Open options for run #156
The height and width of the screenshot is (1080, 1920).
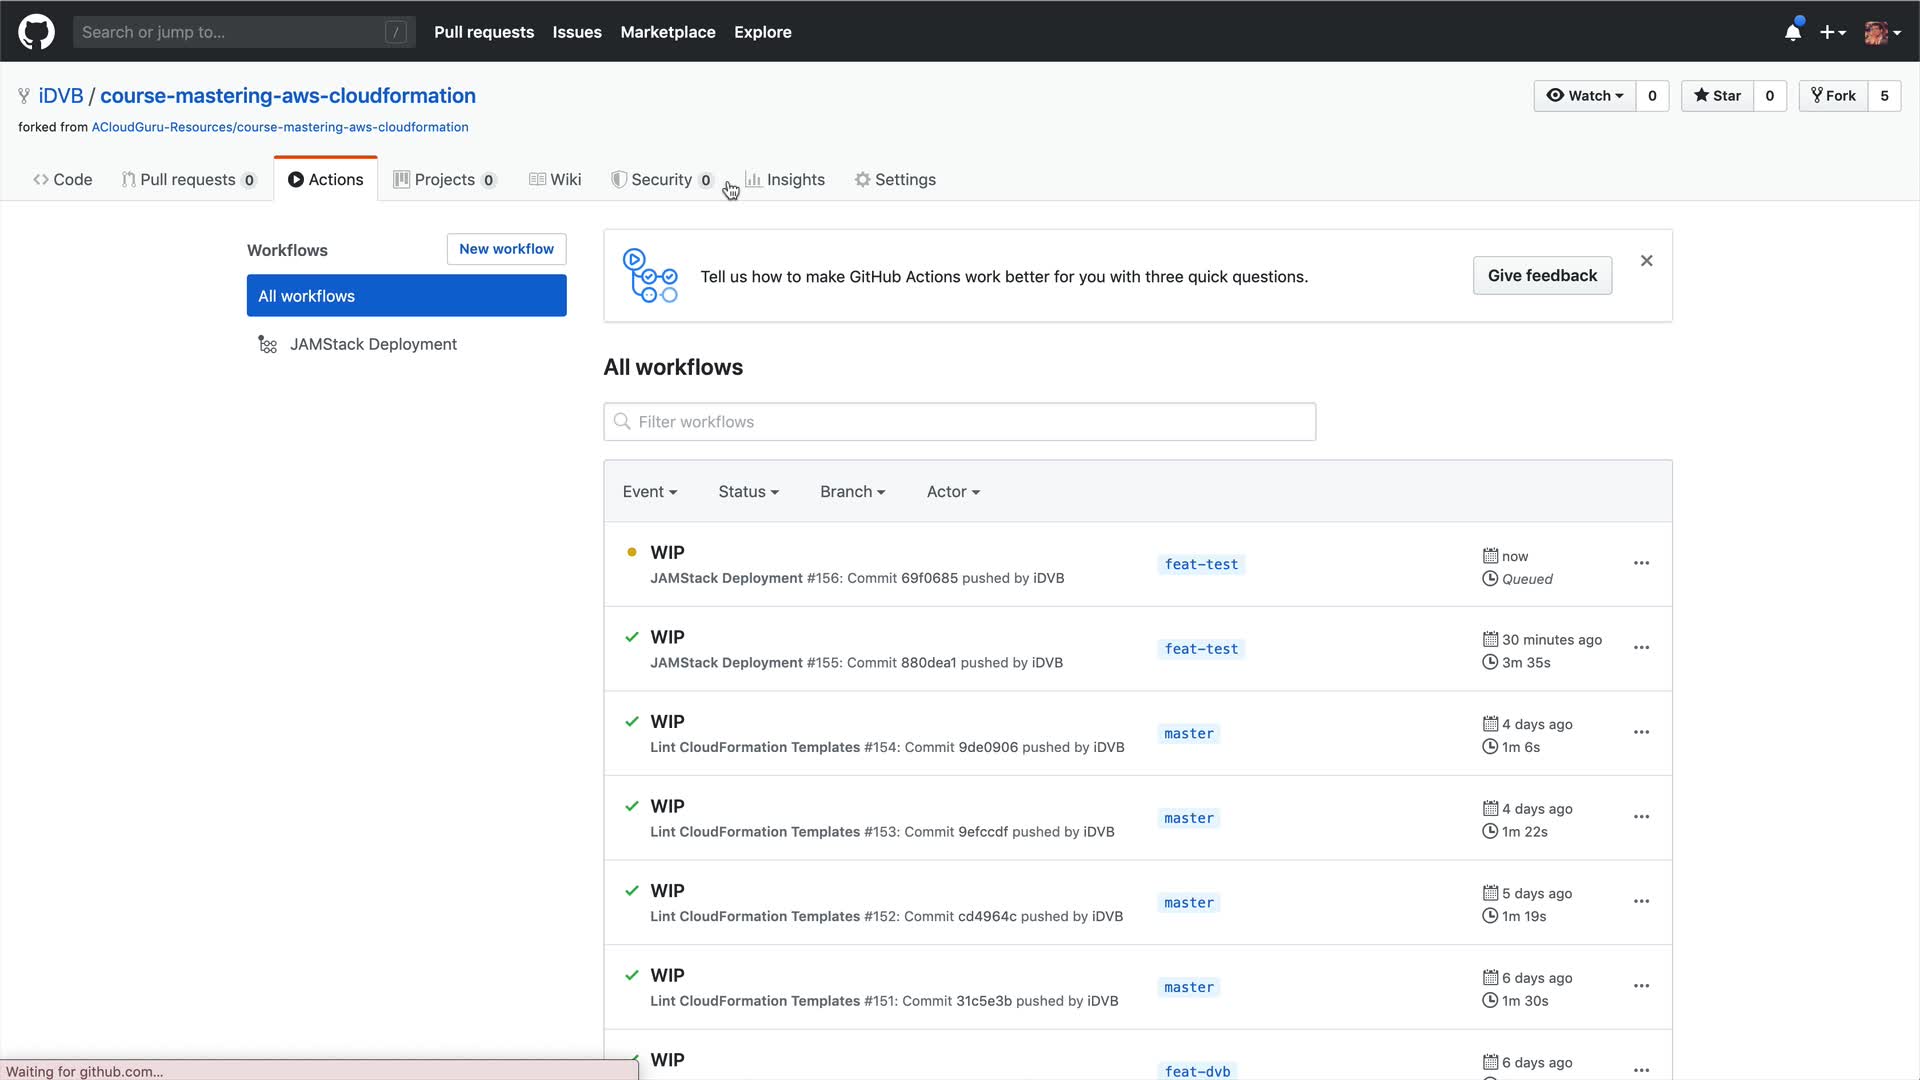(1641, 563)
